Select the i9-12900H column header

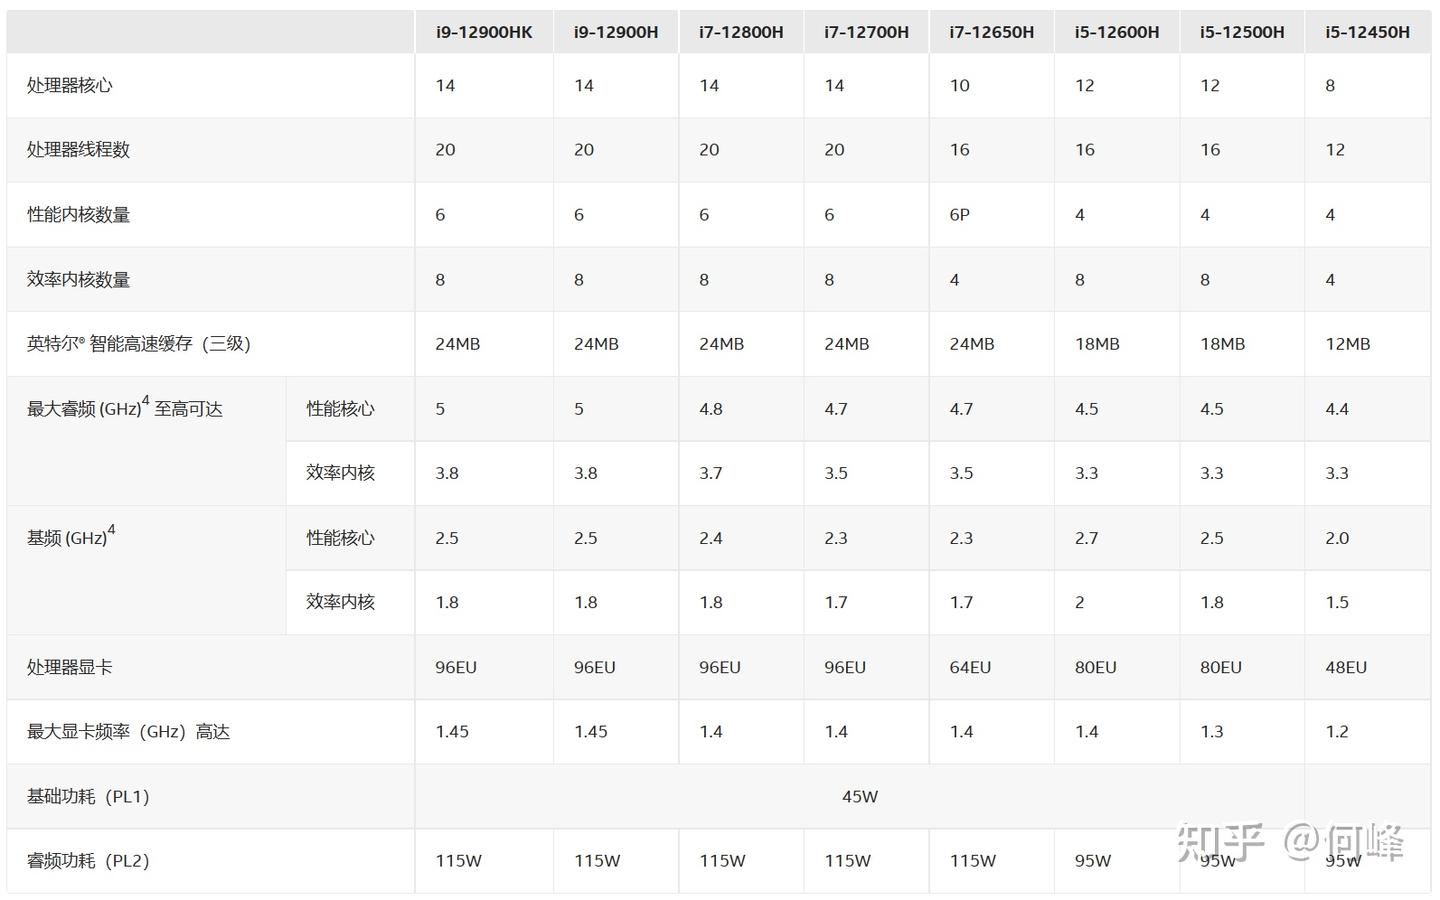pyautogui.click(x=616, y=32)
